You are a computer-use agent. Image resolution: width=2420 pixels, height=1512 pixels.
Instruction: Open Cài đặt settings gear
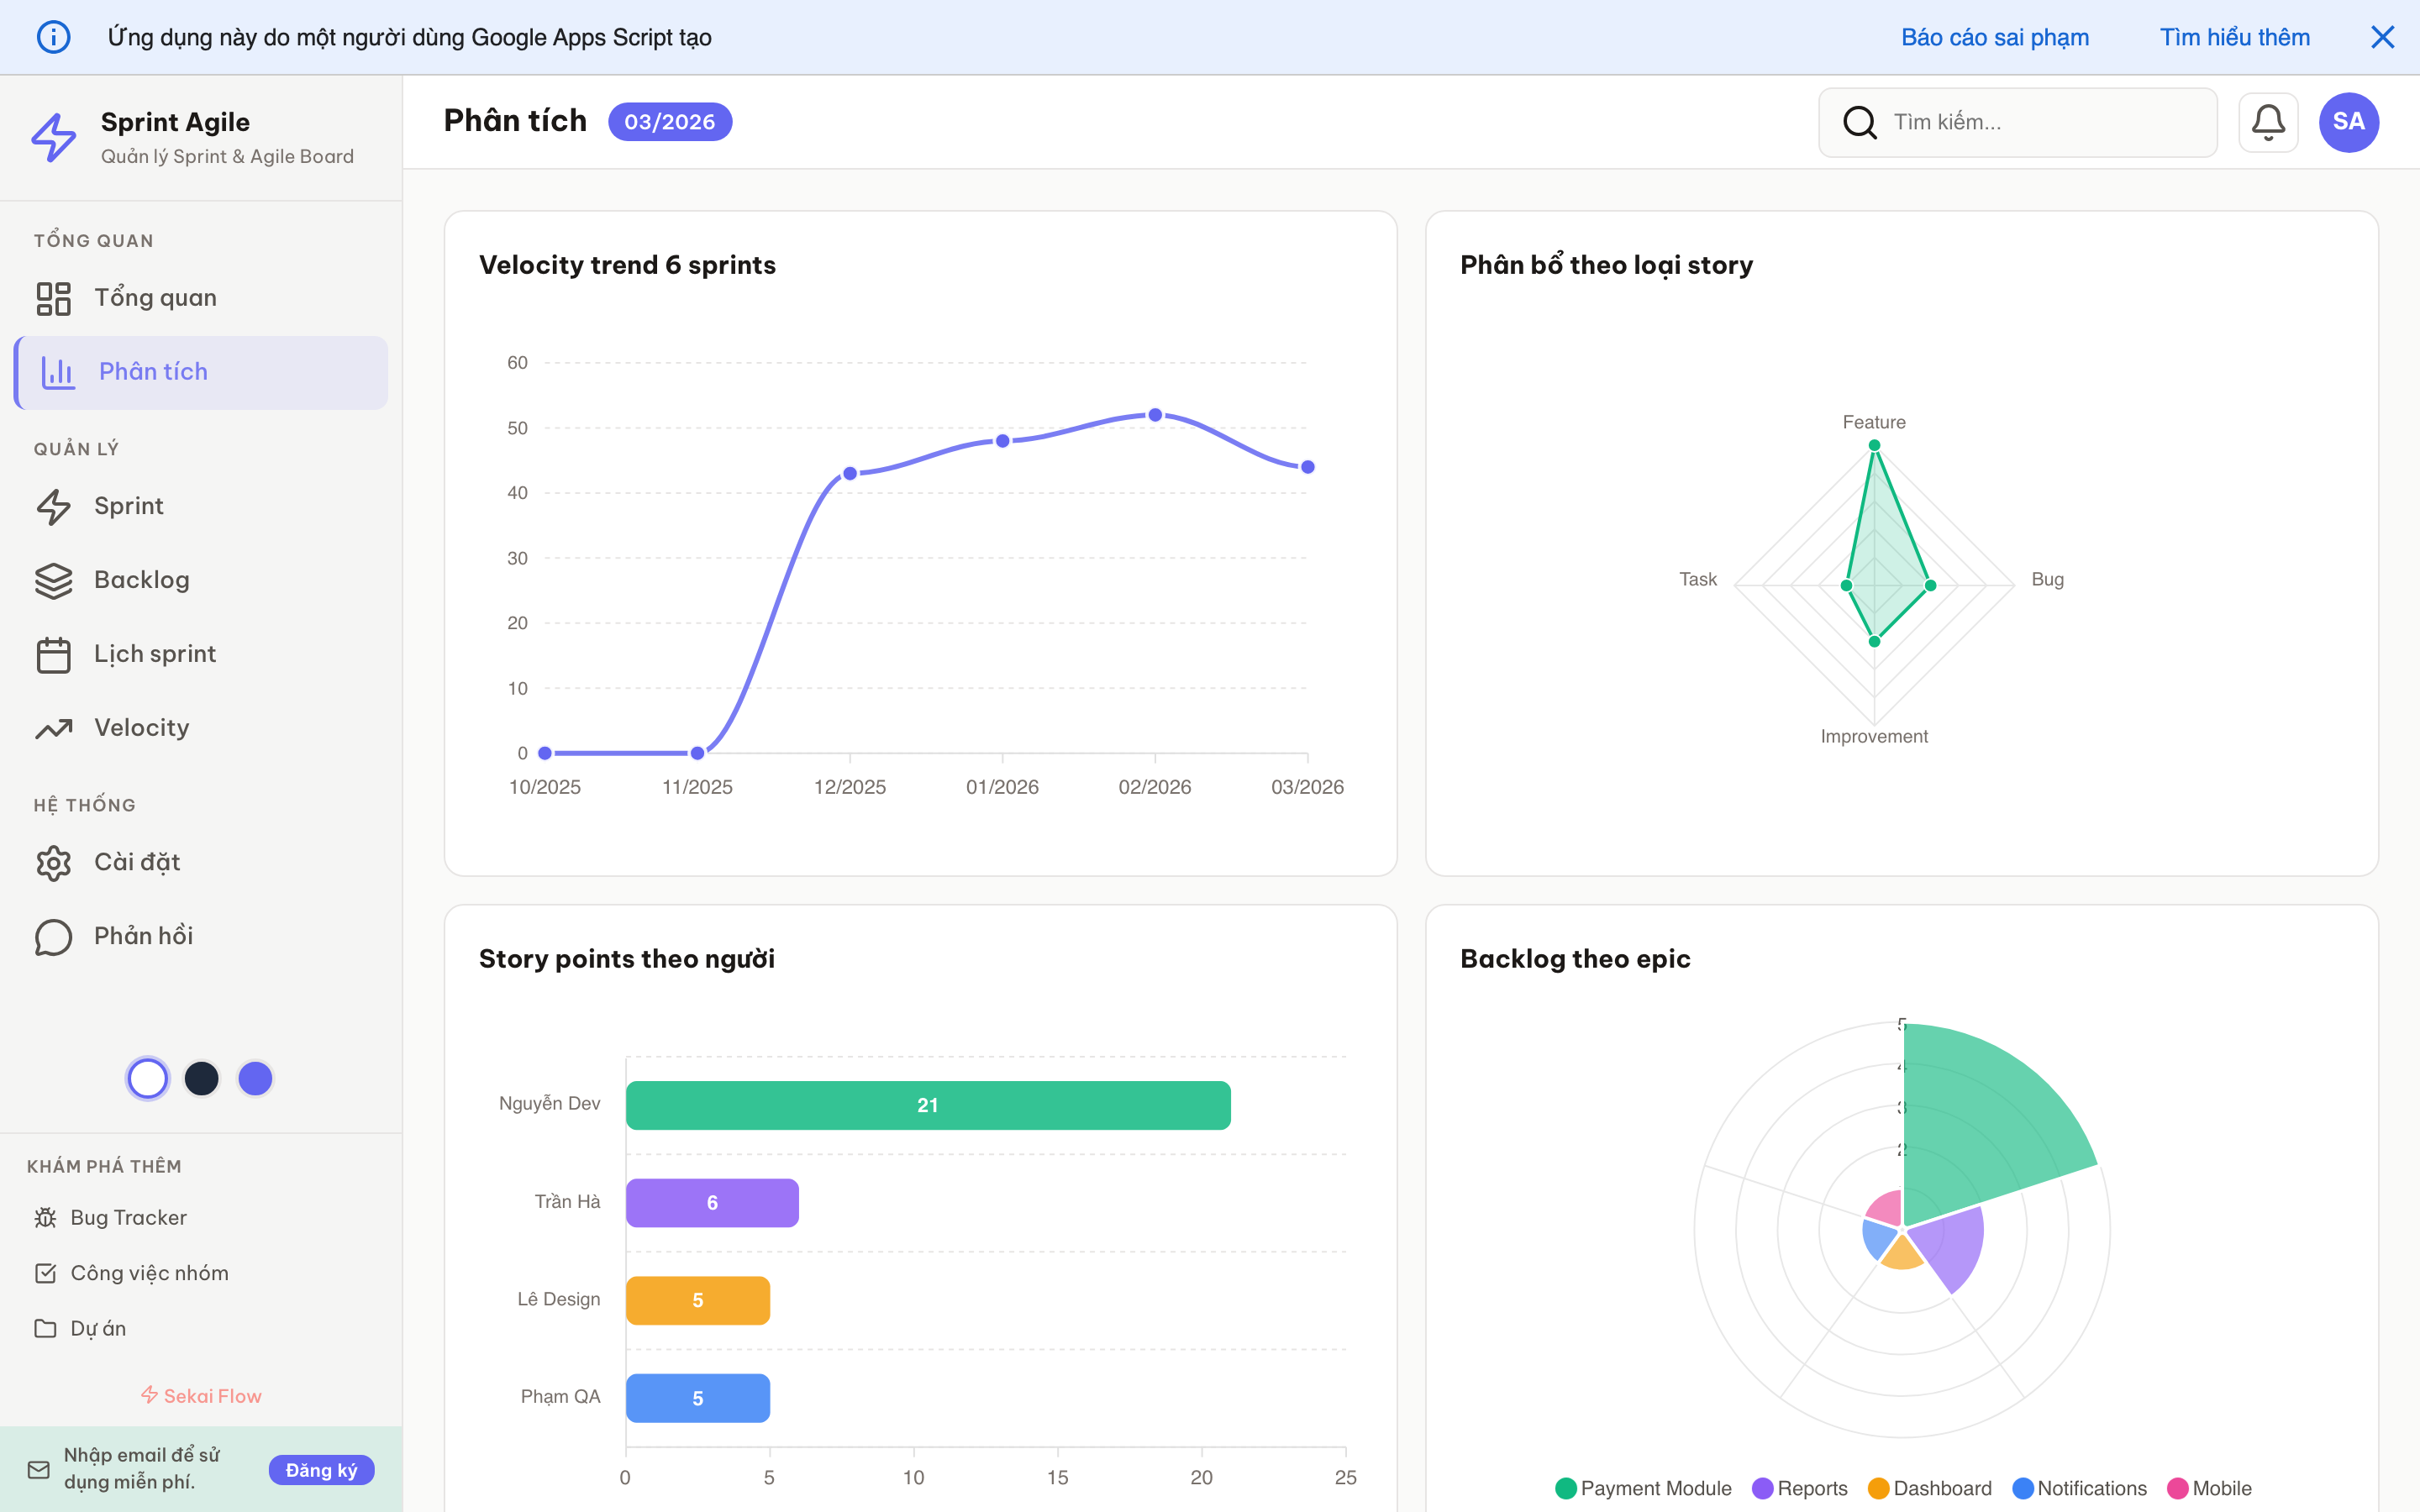55,862
